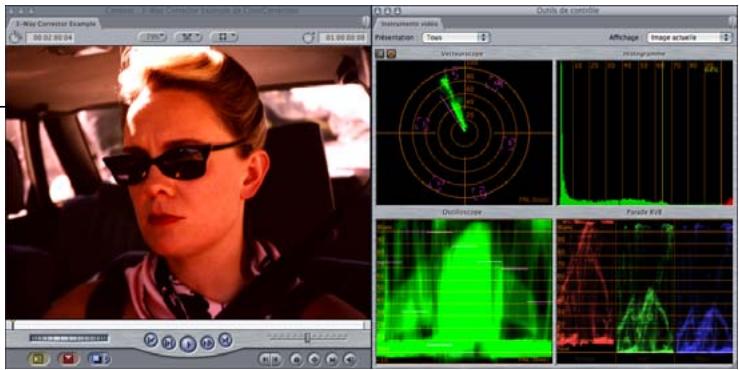Image resolution: width=740 pixels, height=370 pixels.
Task: Click the Oscilloscope label
Action: [462, 212]
